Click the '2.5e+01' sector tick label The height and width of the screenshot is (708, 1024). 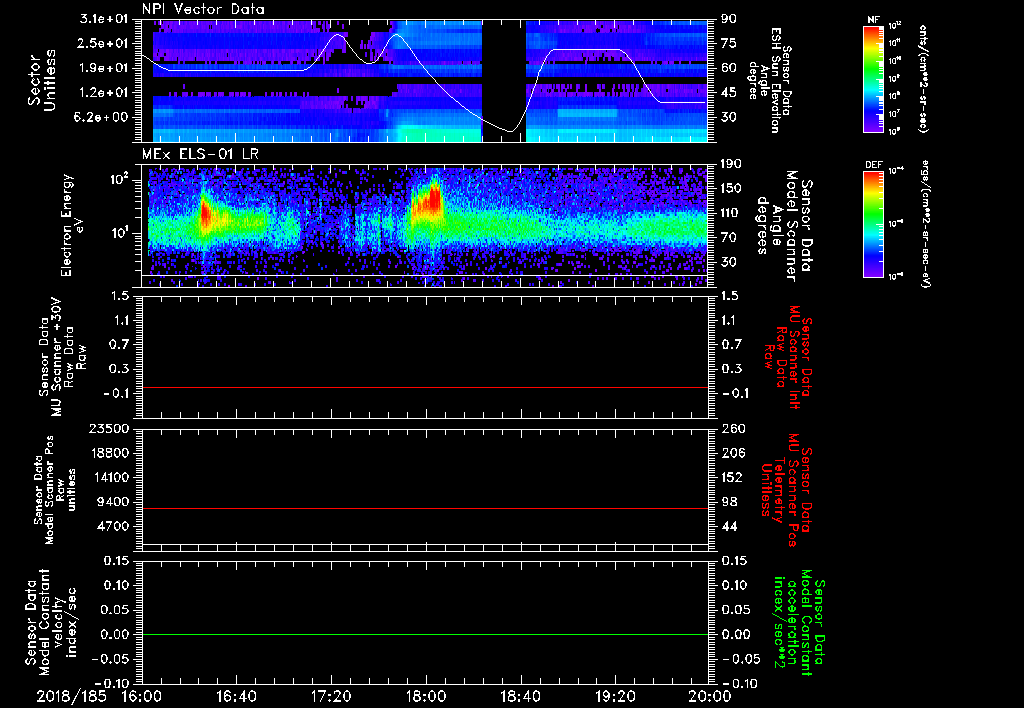pyautogui.click(x=104, y=43)
